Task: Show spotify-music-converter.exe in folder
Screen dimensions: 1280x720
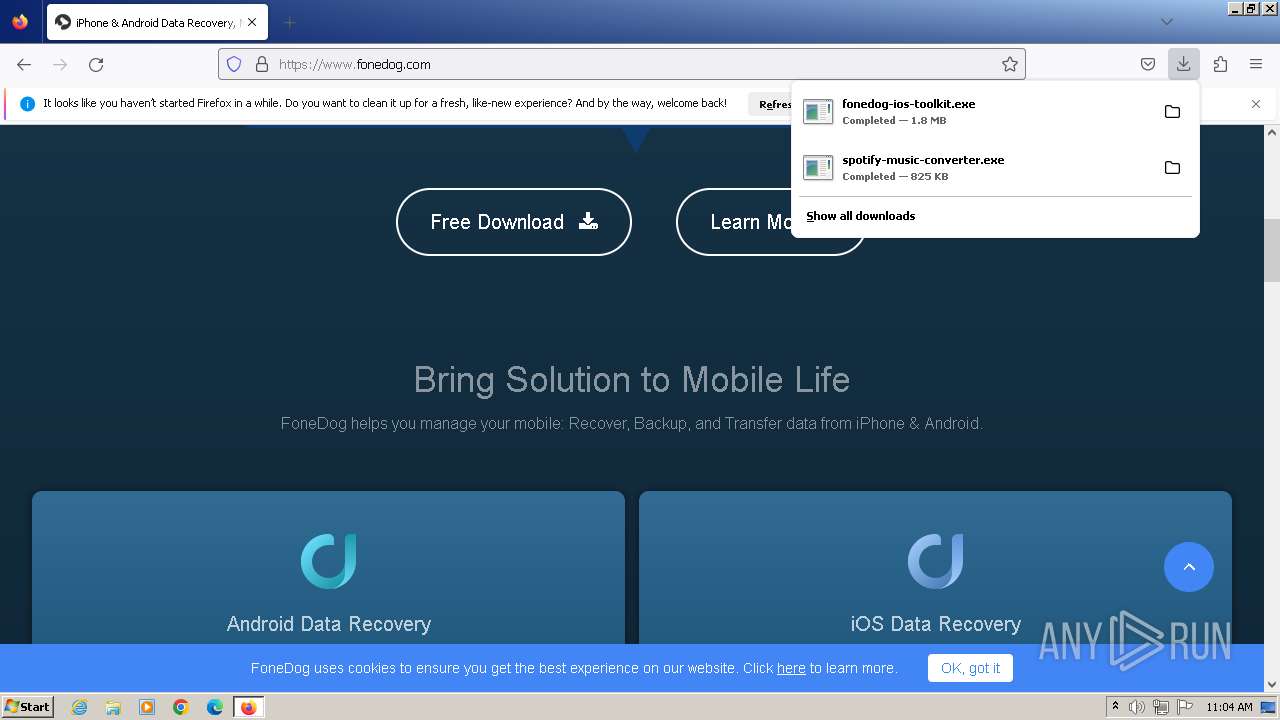Action: point(1172,167)
